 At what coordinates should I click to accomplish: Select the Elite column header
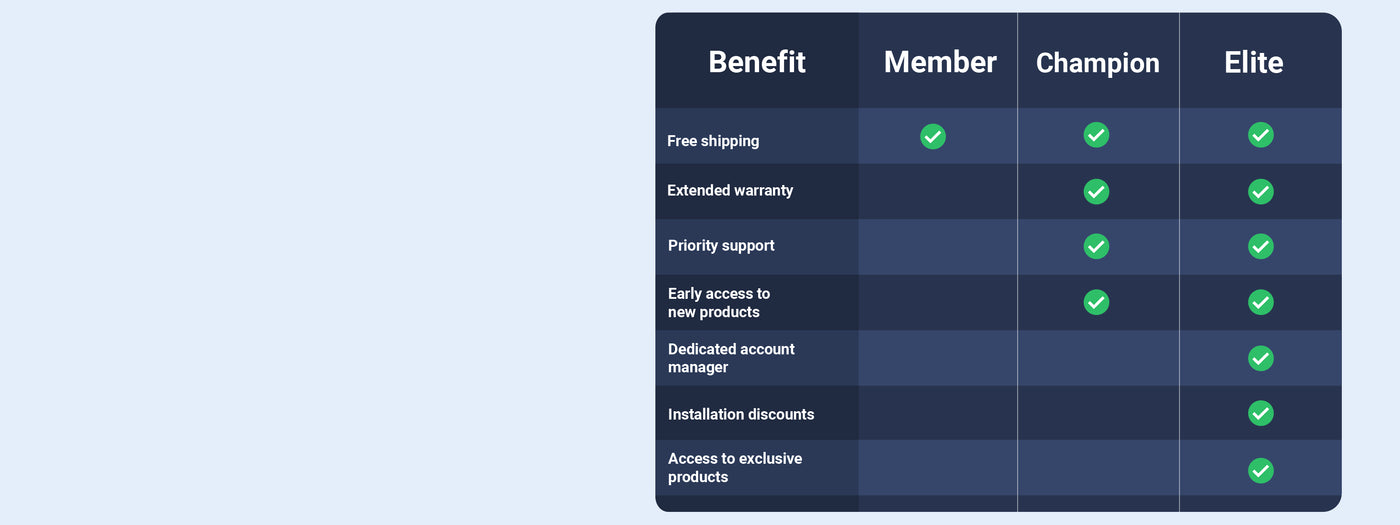[x=1254, y=62]
